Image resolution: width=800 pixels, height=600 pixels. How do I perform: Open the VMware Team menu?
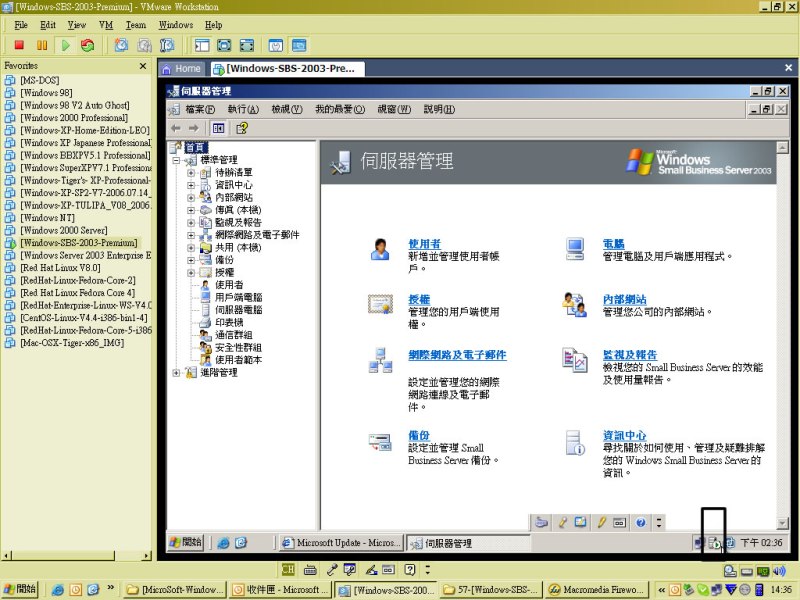[136, 25]
